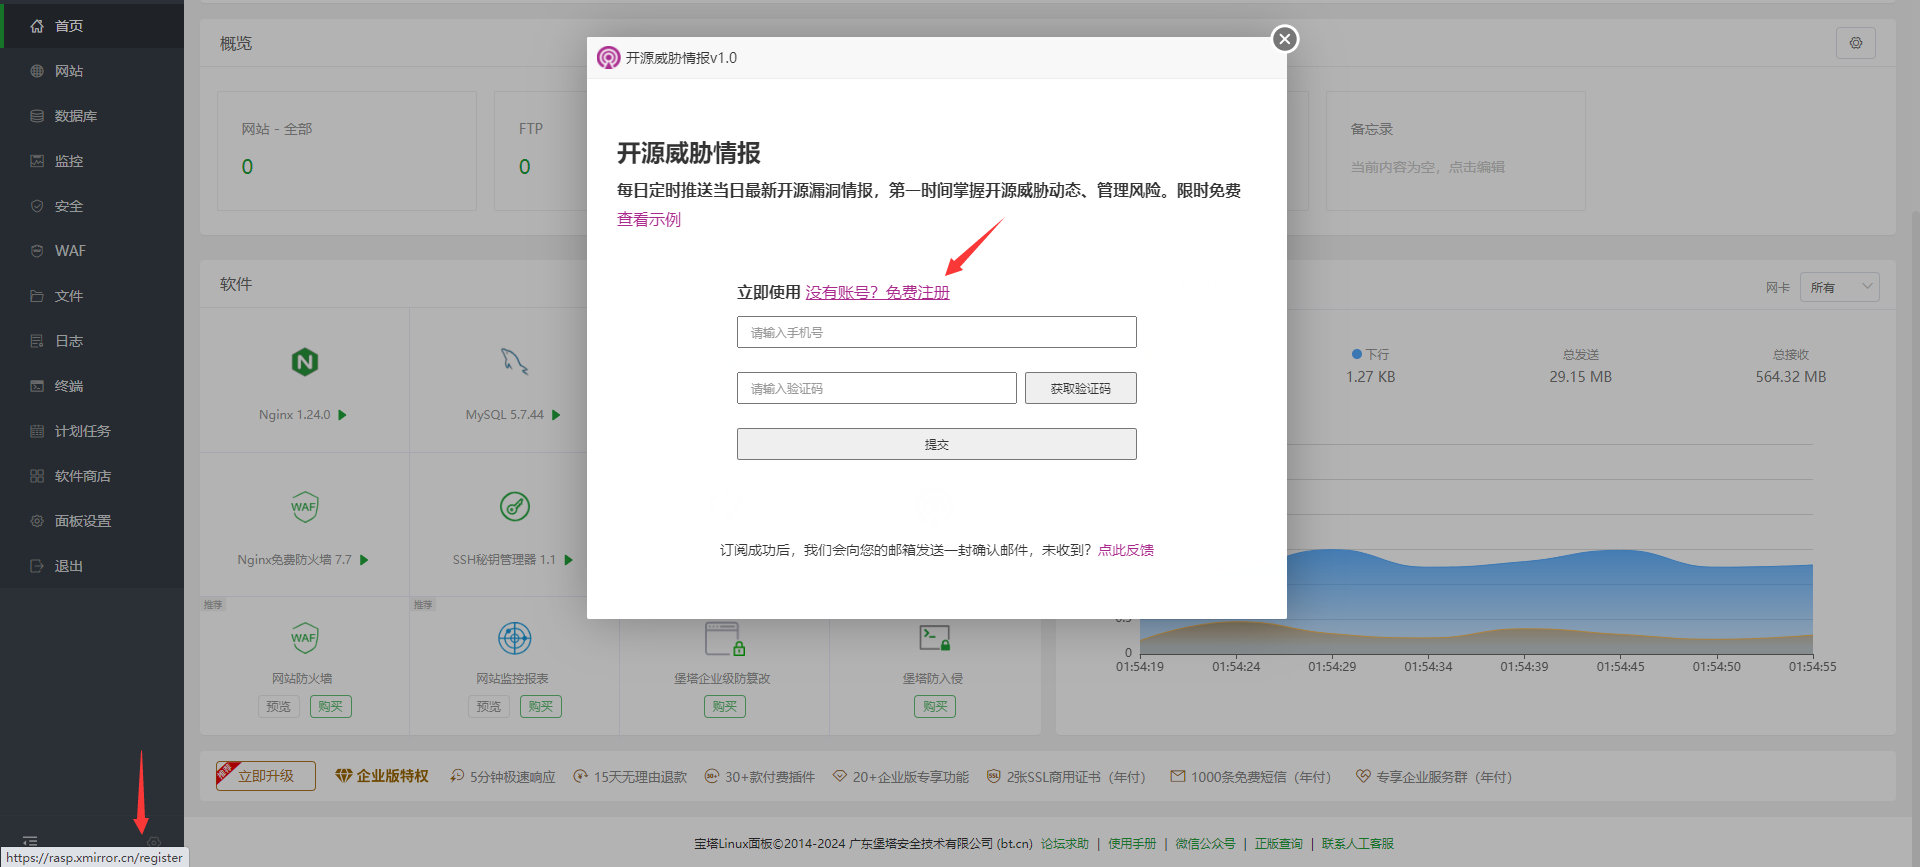The width and height of the screenshot is (1920, 867).
Task: Click the home icon in the sidebar
Action: pyautogui.click(x=37, y=26)
